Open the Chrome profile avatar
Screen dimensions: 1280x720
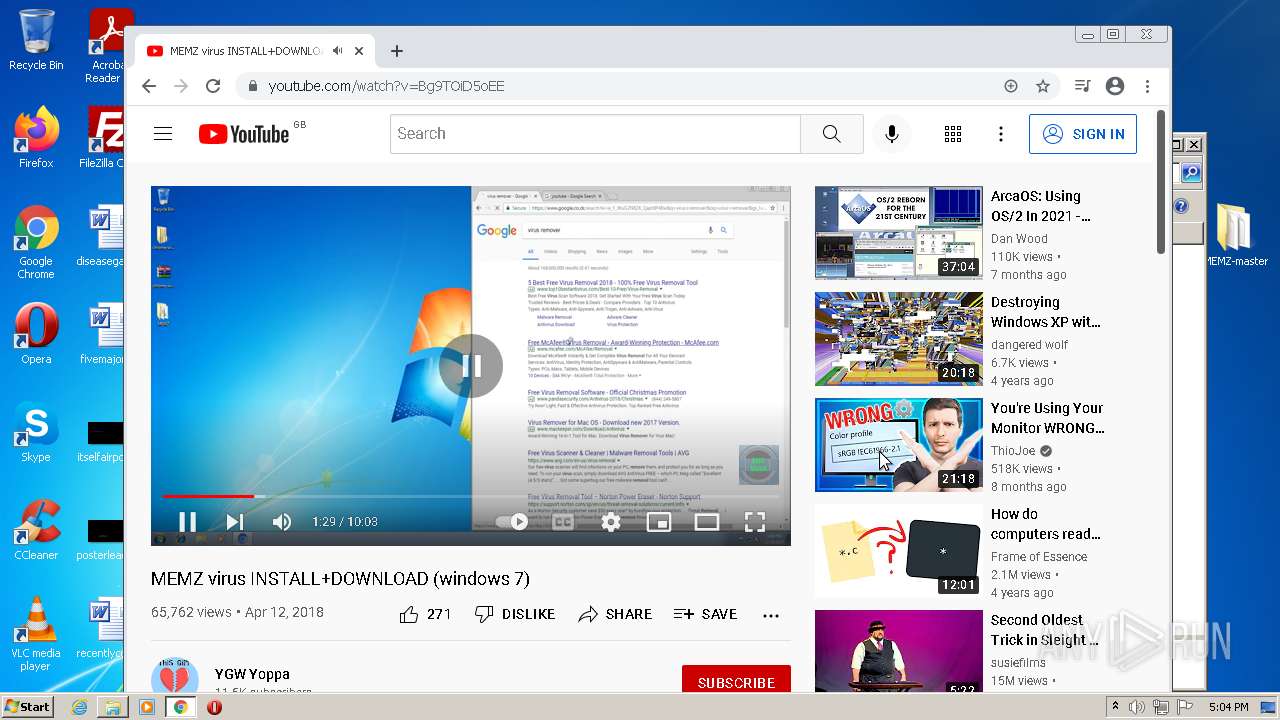1115,86
